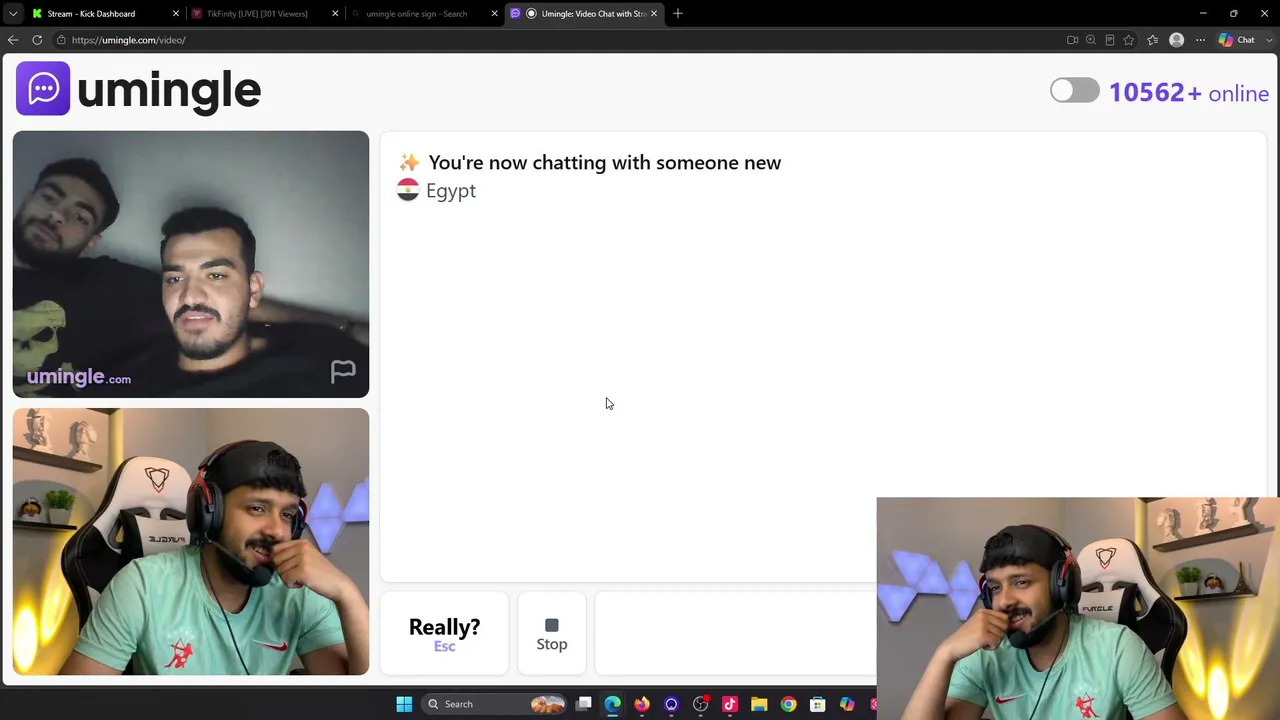Click the stranger's video feed
Viewport: 1280px width, 720px height.
(191, 264)
